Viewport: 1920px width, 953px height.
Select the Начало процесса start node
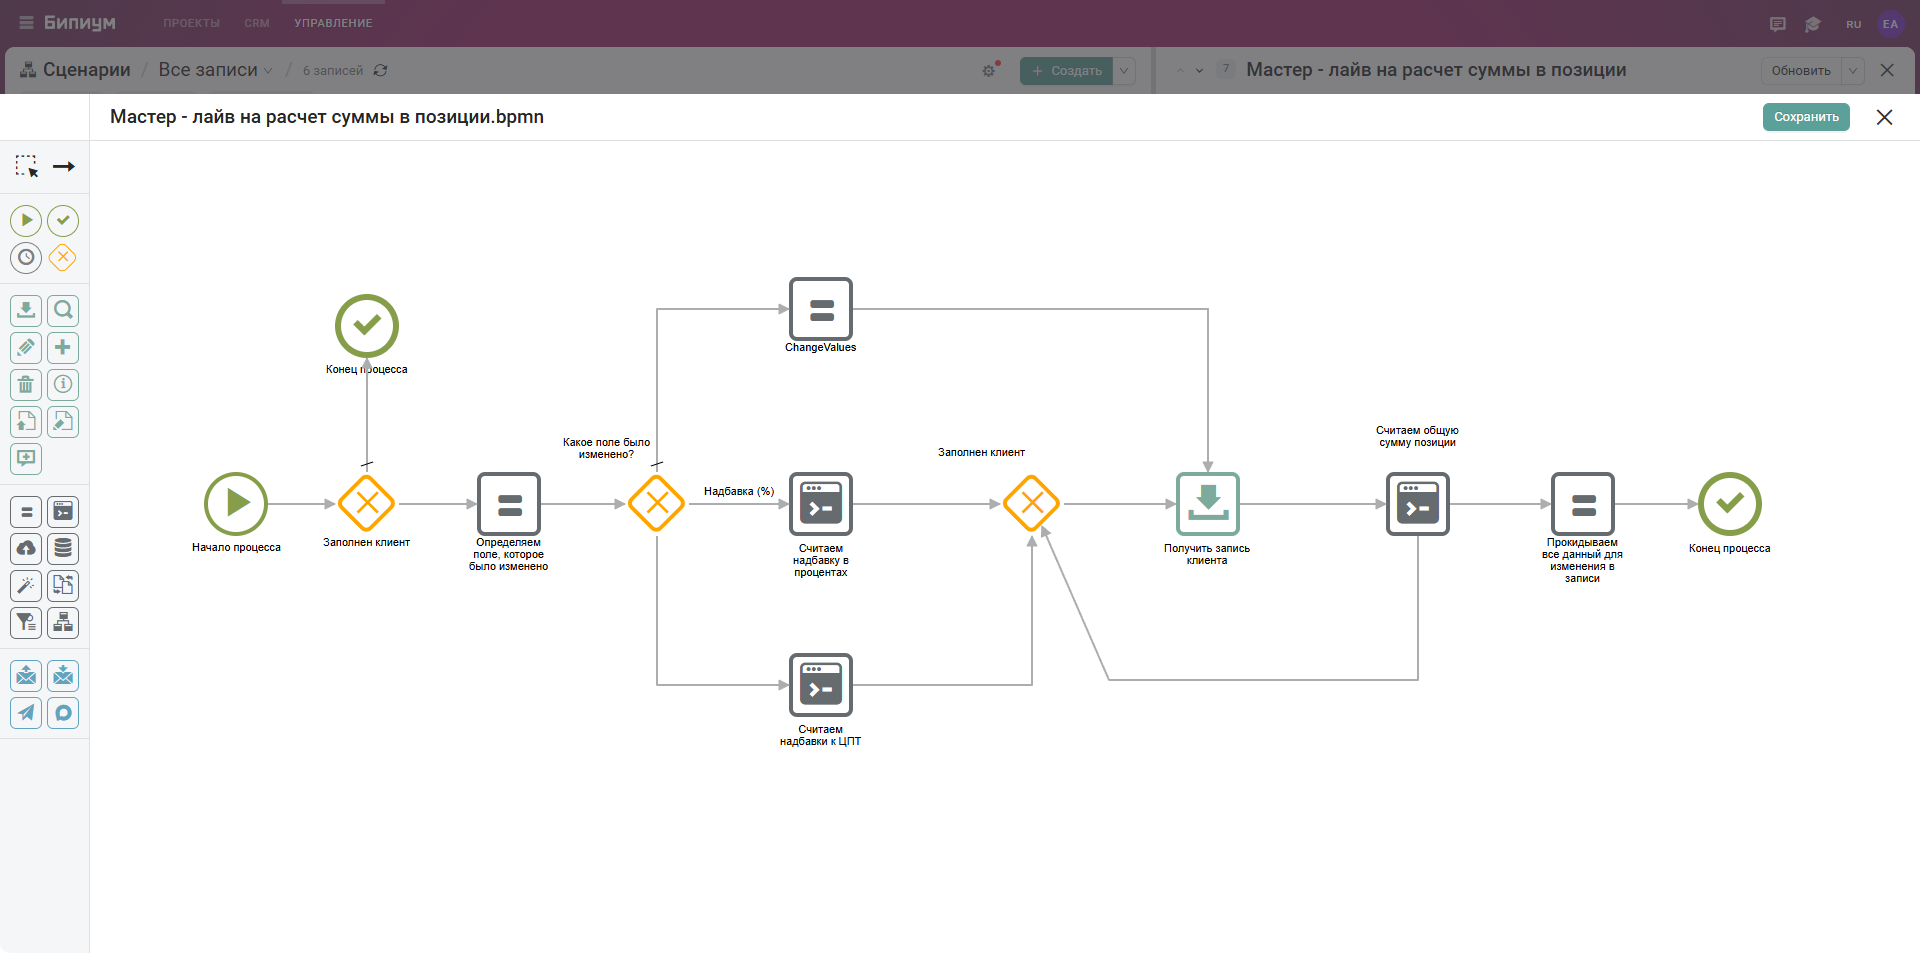pos(236,503)
